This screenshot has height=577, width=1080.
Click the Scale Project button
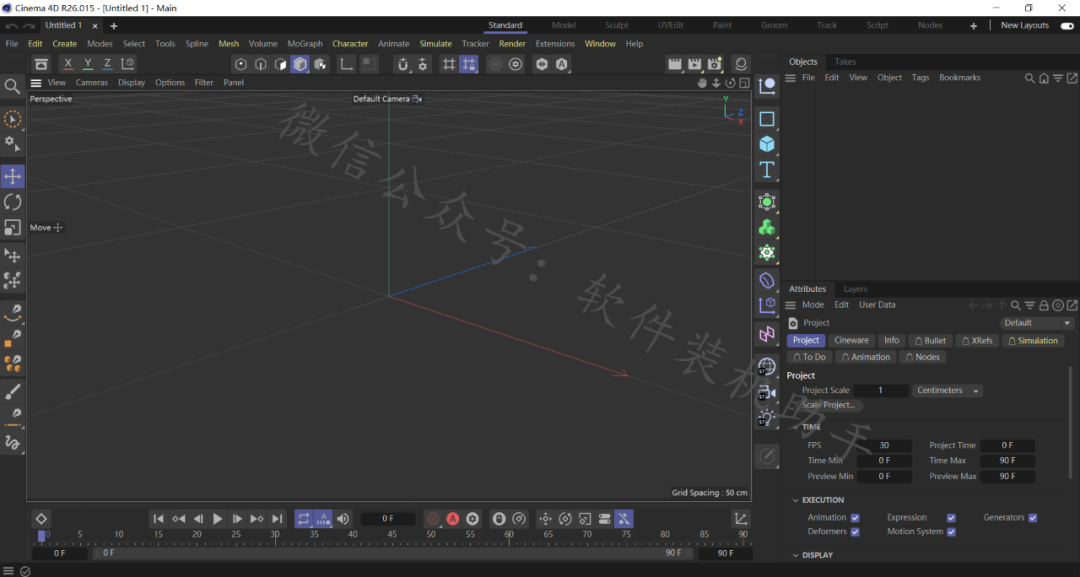829,405
